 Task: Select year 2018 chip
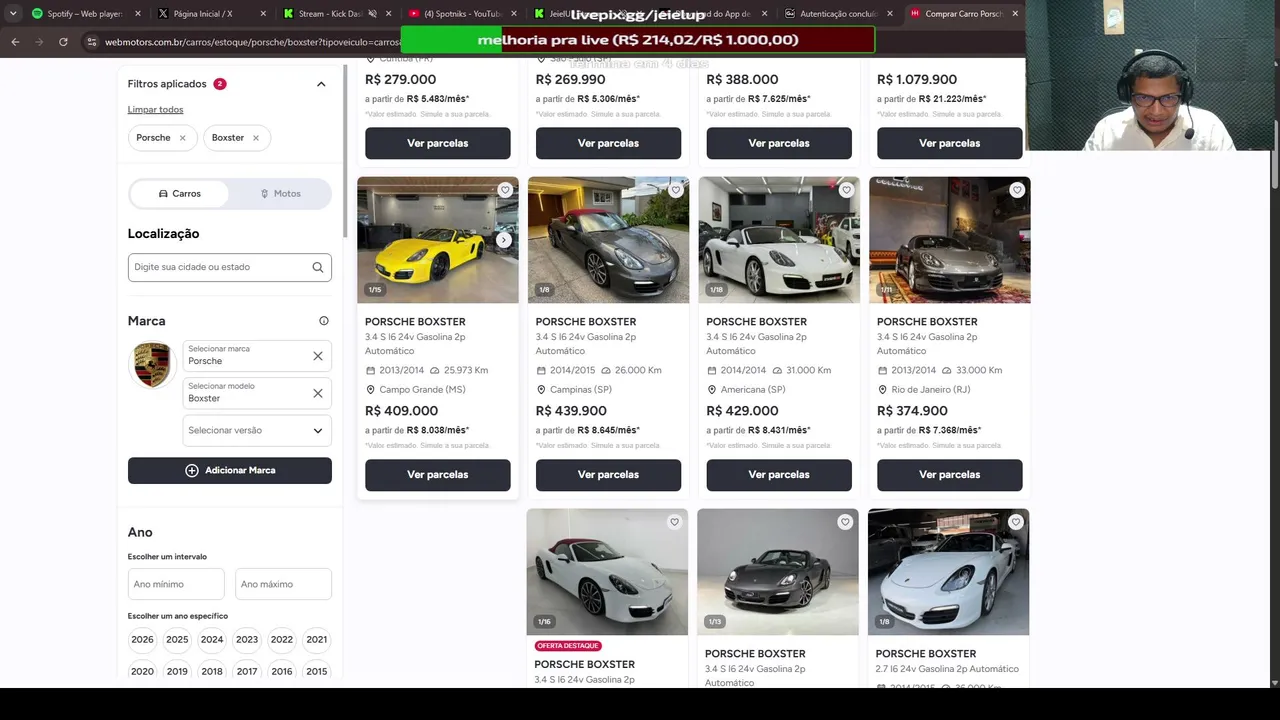[212, 672]
